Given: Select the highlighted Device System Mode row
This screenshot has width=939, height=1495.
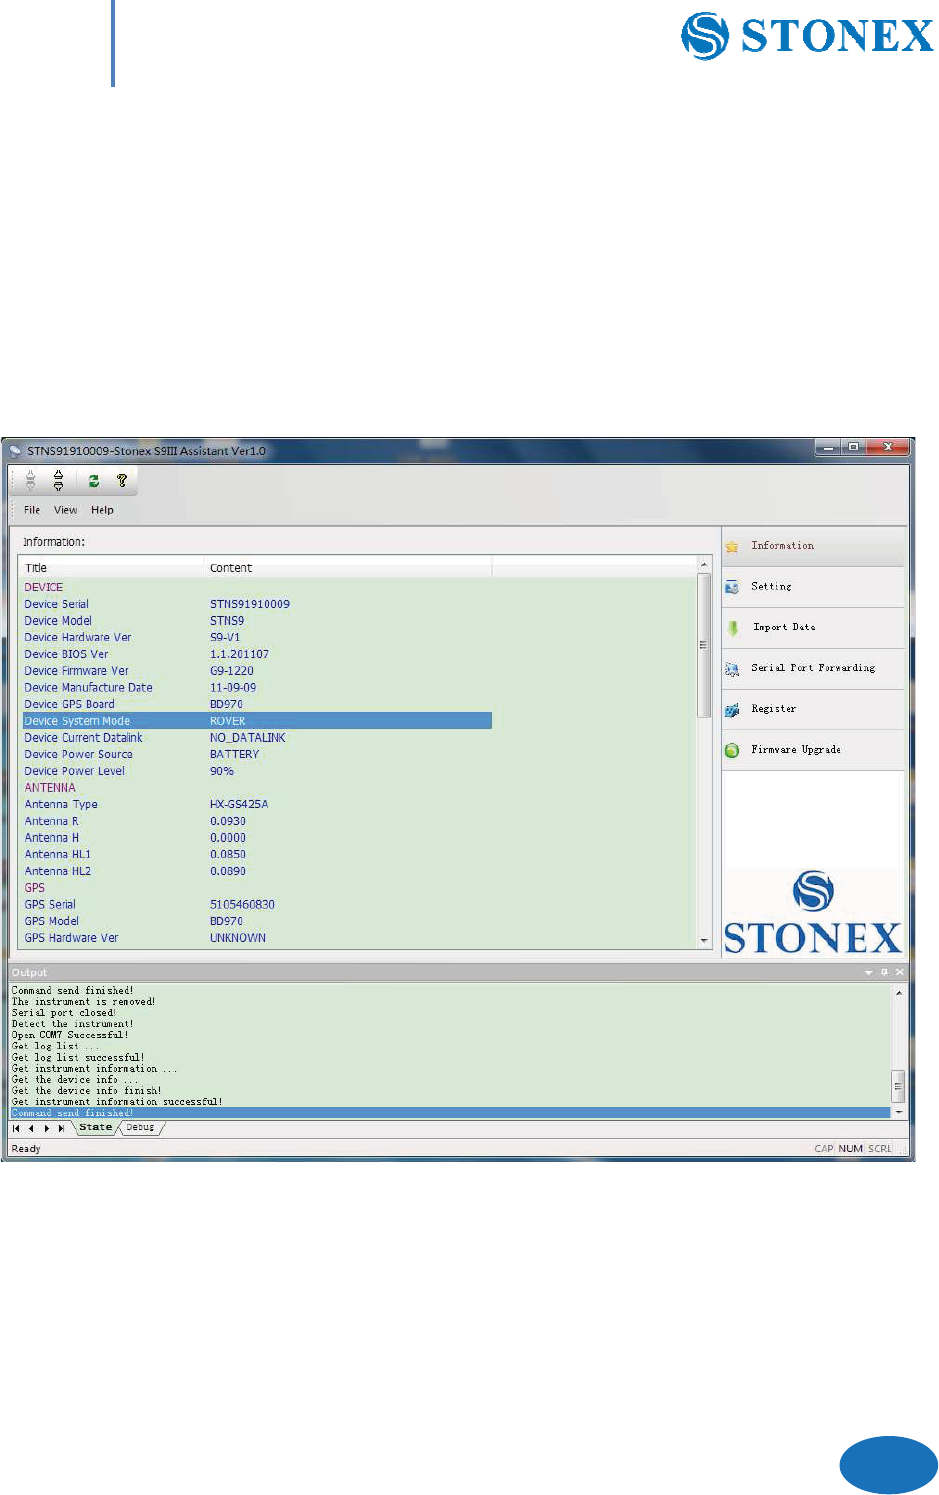Looking at the screenshot, I should pyautogui.click(x=256, y=721).
